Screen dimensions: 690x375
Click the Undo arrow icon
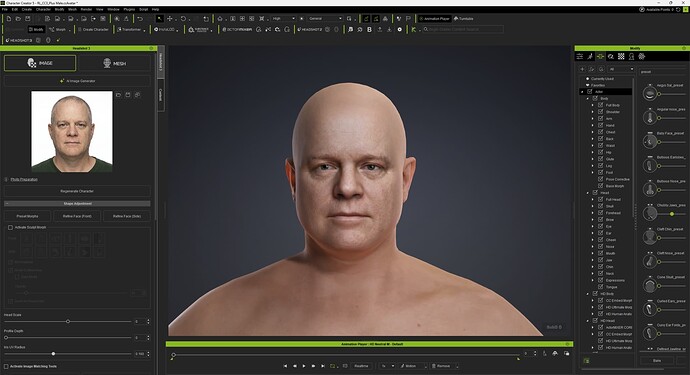click(140, 19)
